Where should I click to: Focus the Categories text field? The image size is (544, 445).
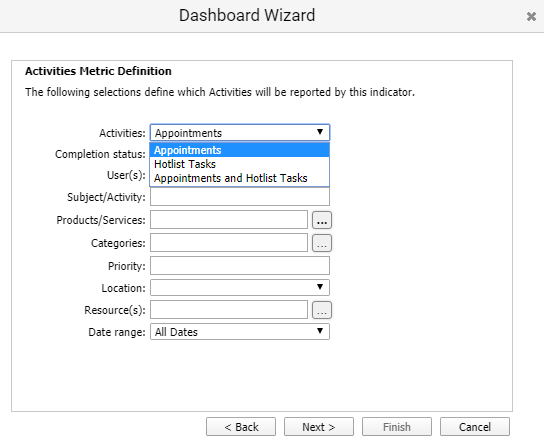click(229, 243)
